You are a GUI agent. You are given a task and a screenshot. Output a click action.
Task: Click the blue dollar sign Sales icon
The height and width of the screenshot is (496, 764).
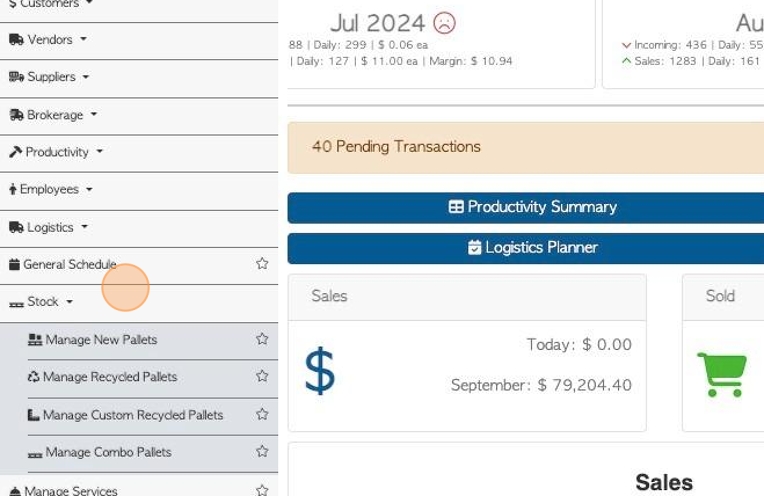[320, 371]
